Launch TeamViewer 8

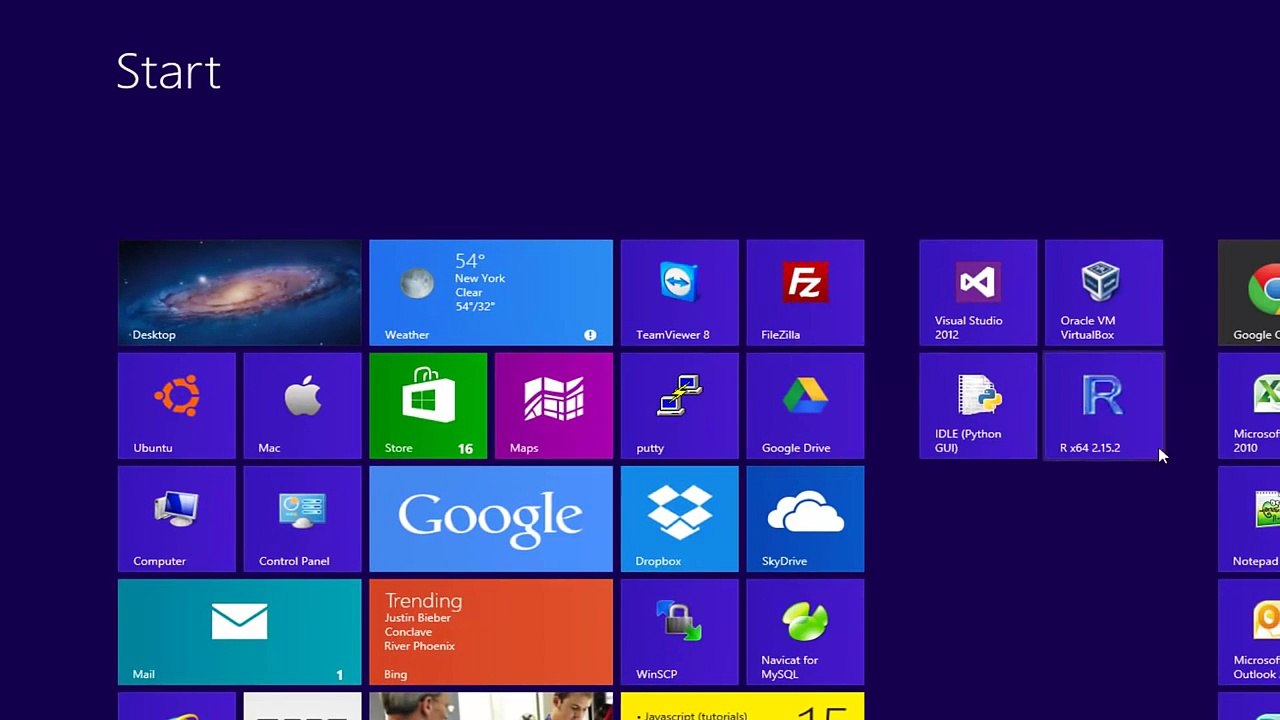click(680, 293)
